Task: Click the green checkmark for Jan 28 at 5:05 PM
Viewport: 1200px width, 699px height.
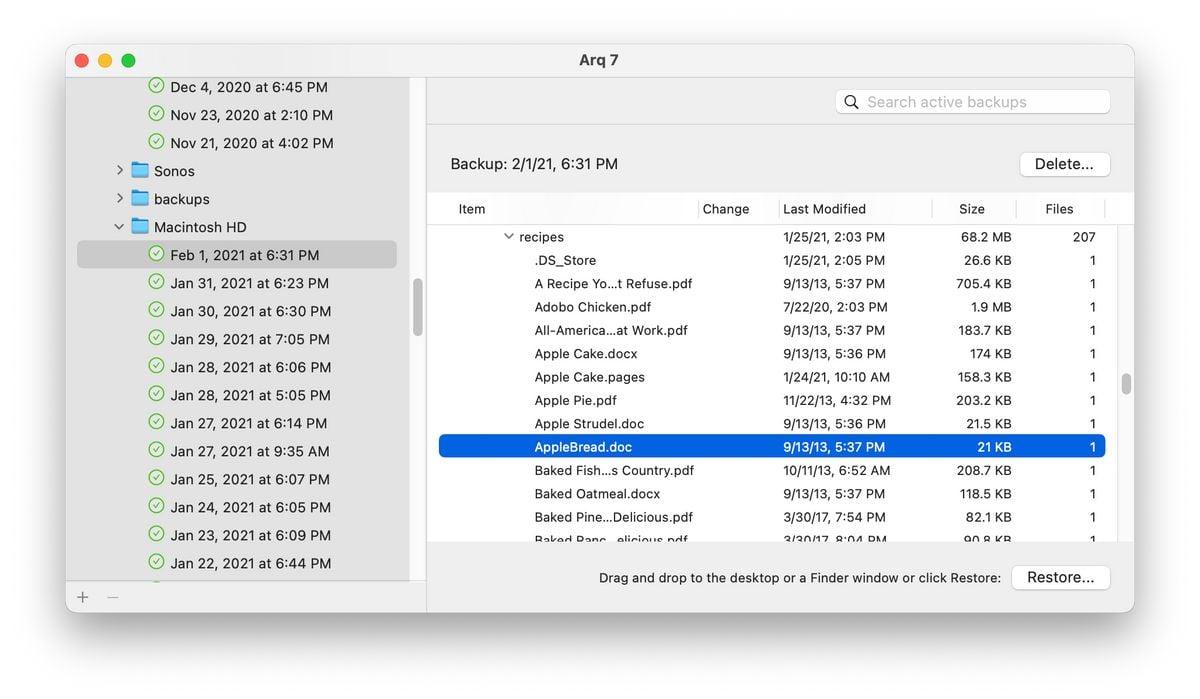Action: (156, 394)
